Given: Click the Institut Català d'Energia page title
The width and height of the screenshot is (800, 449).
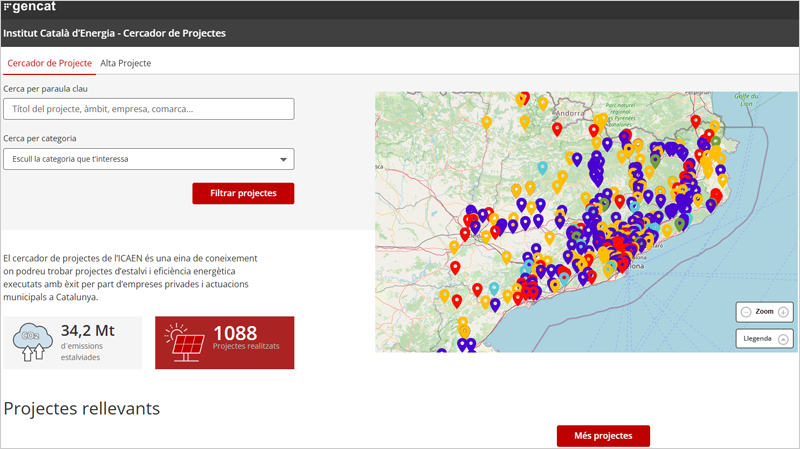Looking at the screenshot, I should click(x=114, y=33).
